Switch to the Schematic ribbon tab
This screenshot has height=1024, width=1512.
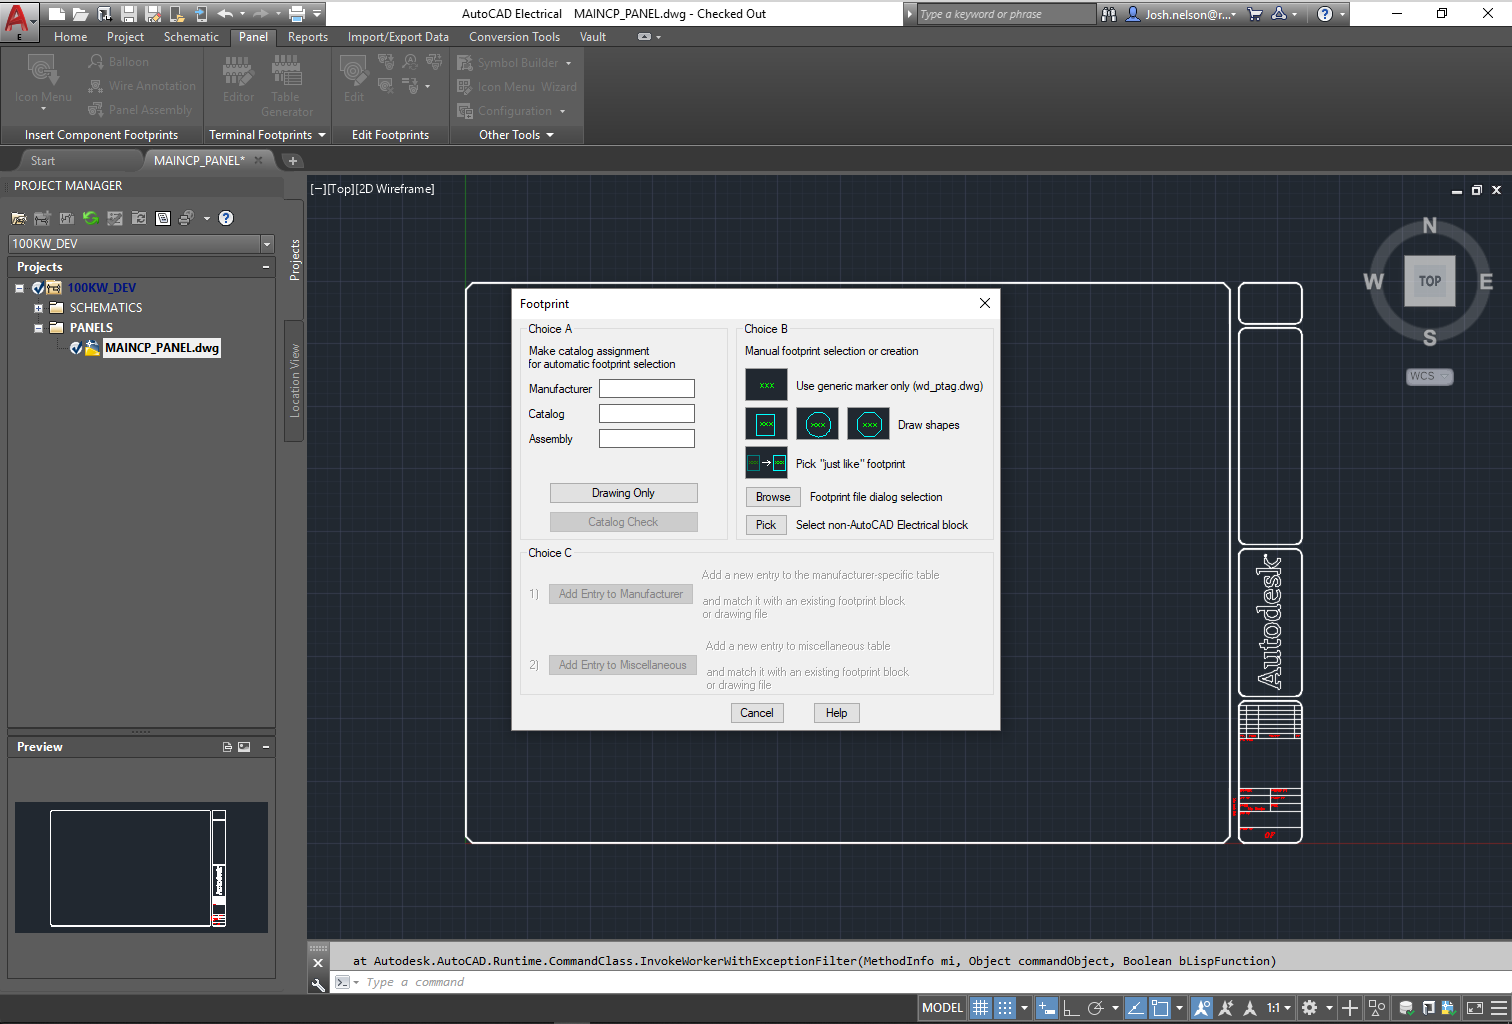coord(191,37)
